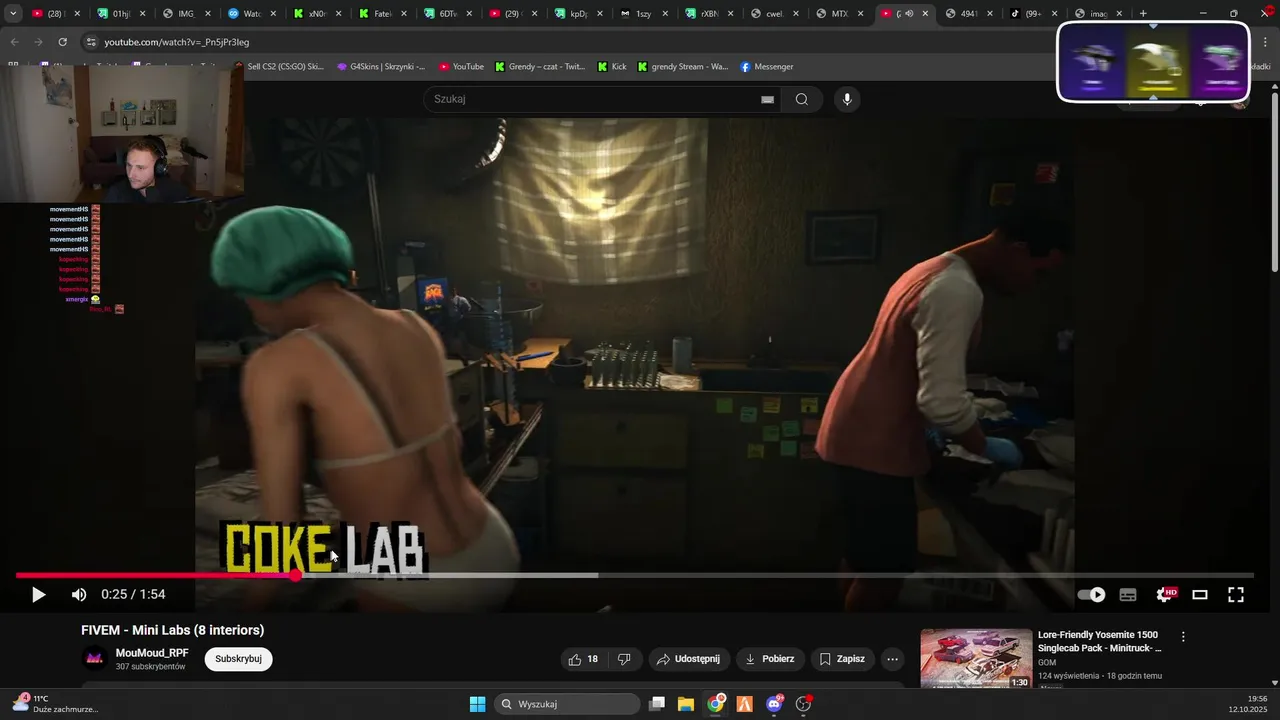Open options menu for Yosemite recommendation
The width and height of the screenshot is (1280, 720).
point(1183,637)
